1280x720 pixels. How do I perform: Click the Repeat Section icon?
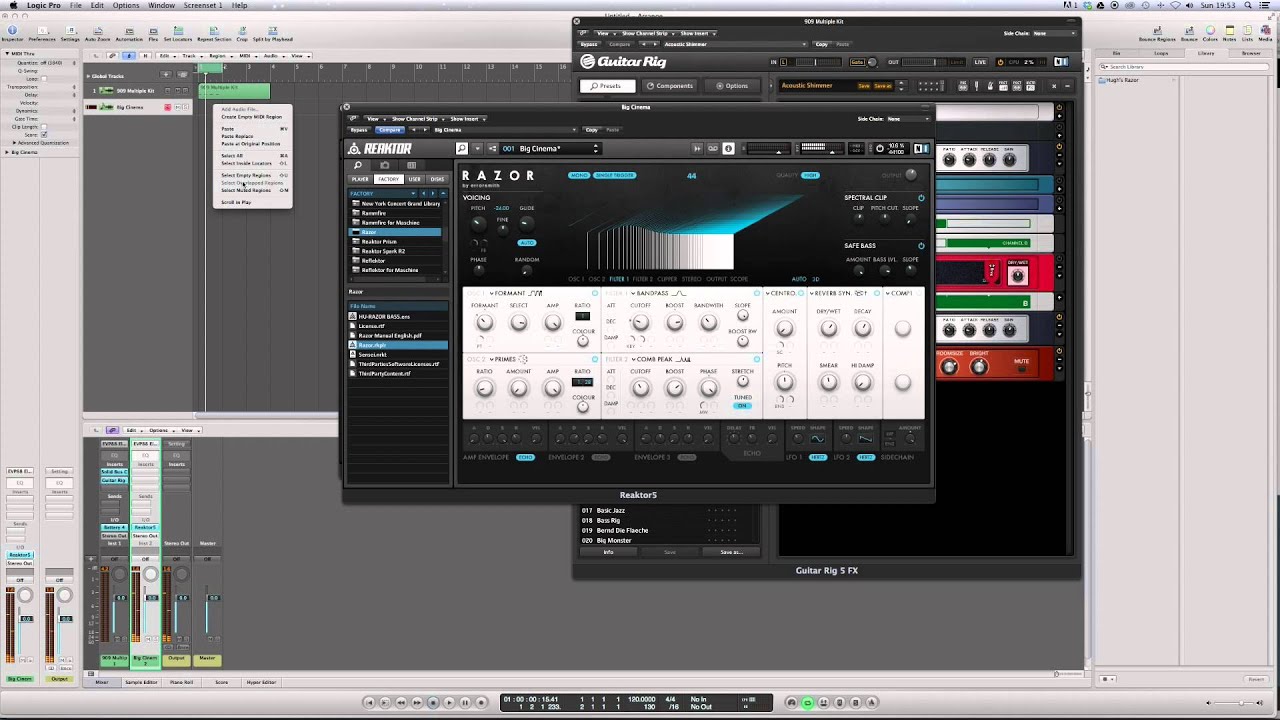[x=214, y=31]
